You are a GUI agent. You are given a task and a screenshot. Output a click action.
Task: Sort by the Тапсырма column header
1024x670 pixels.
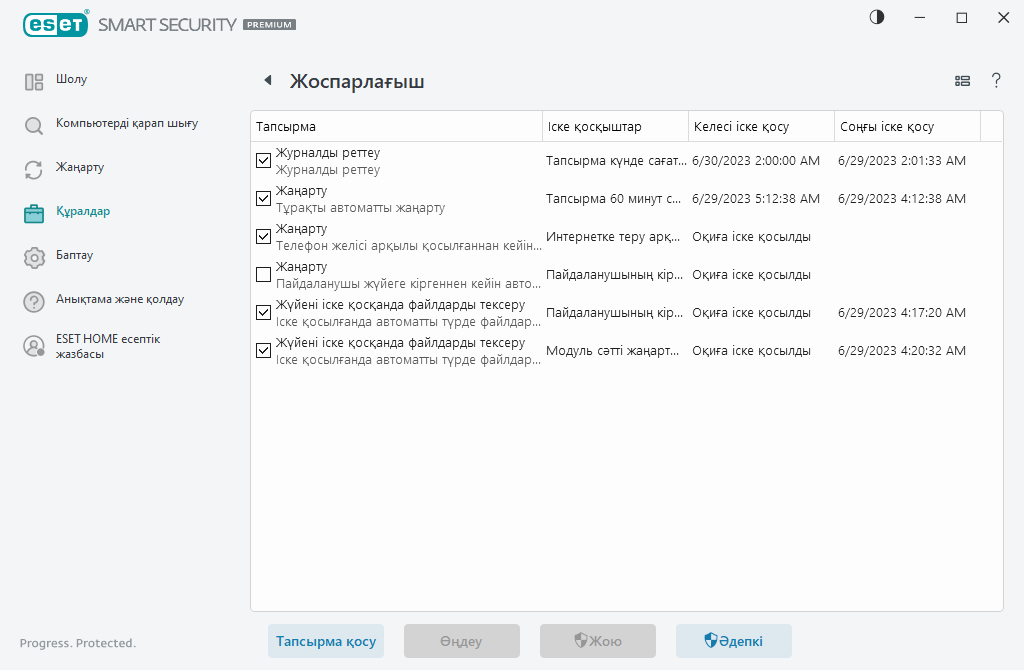click(395, 127)
